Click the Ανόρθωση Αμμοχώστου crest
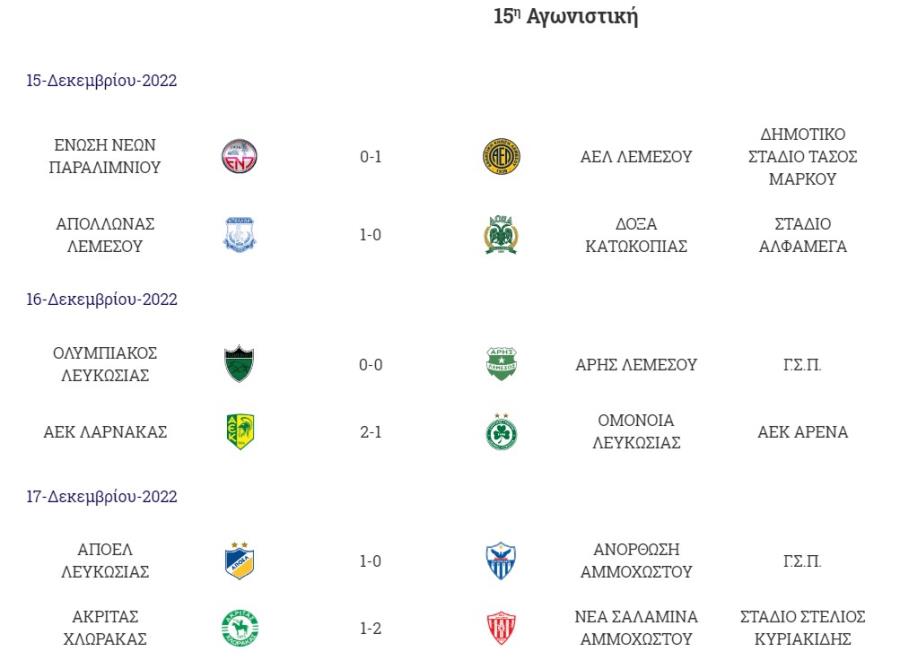900x669 pixels. point(501,561)
